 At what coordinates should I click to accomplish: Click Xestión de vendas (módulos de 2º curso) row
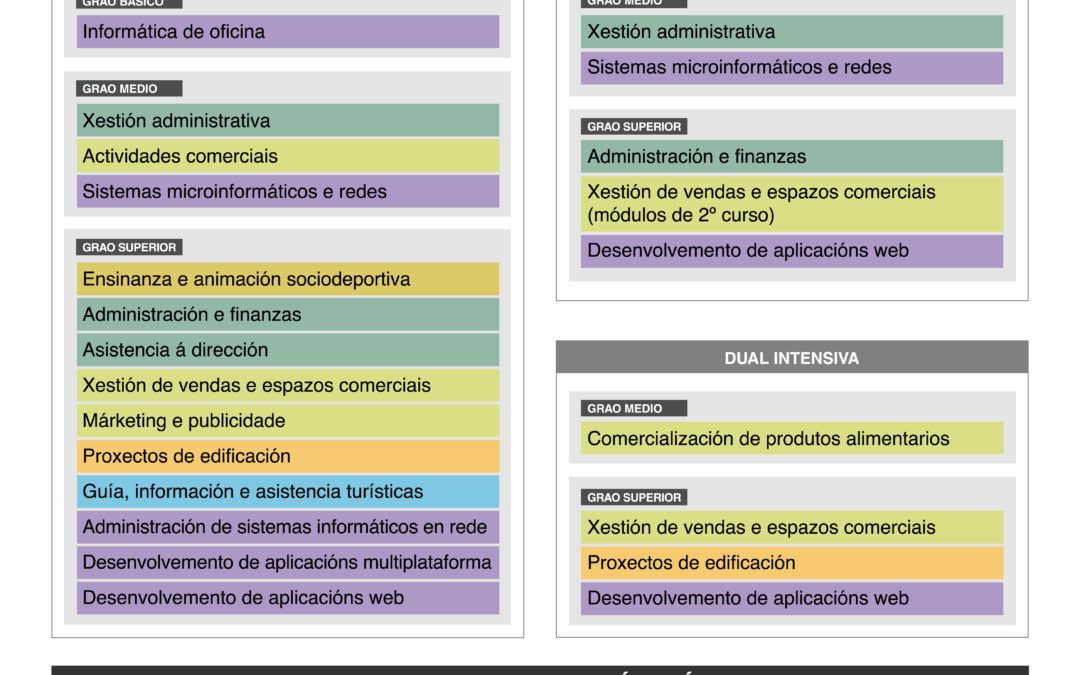click(x=792, y=203)
